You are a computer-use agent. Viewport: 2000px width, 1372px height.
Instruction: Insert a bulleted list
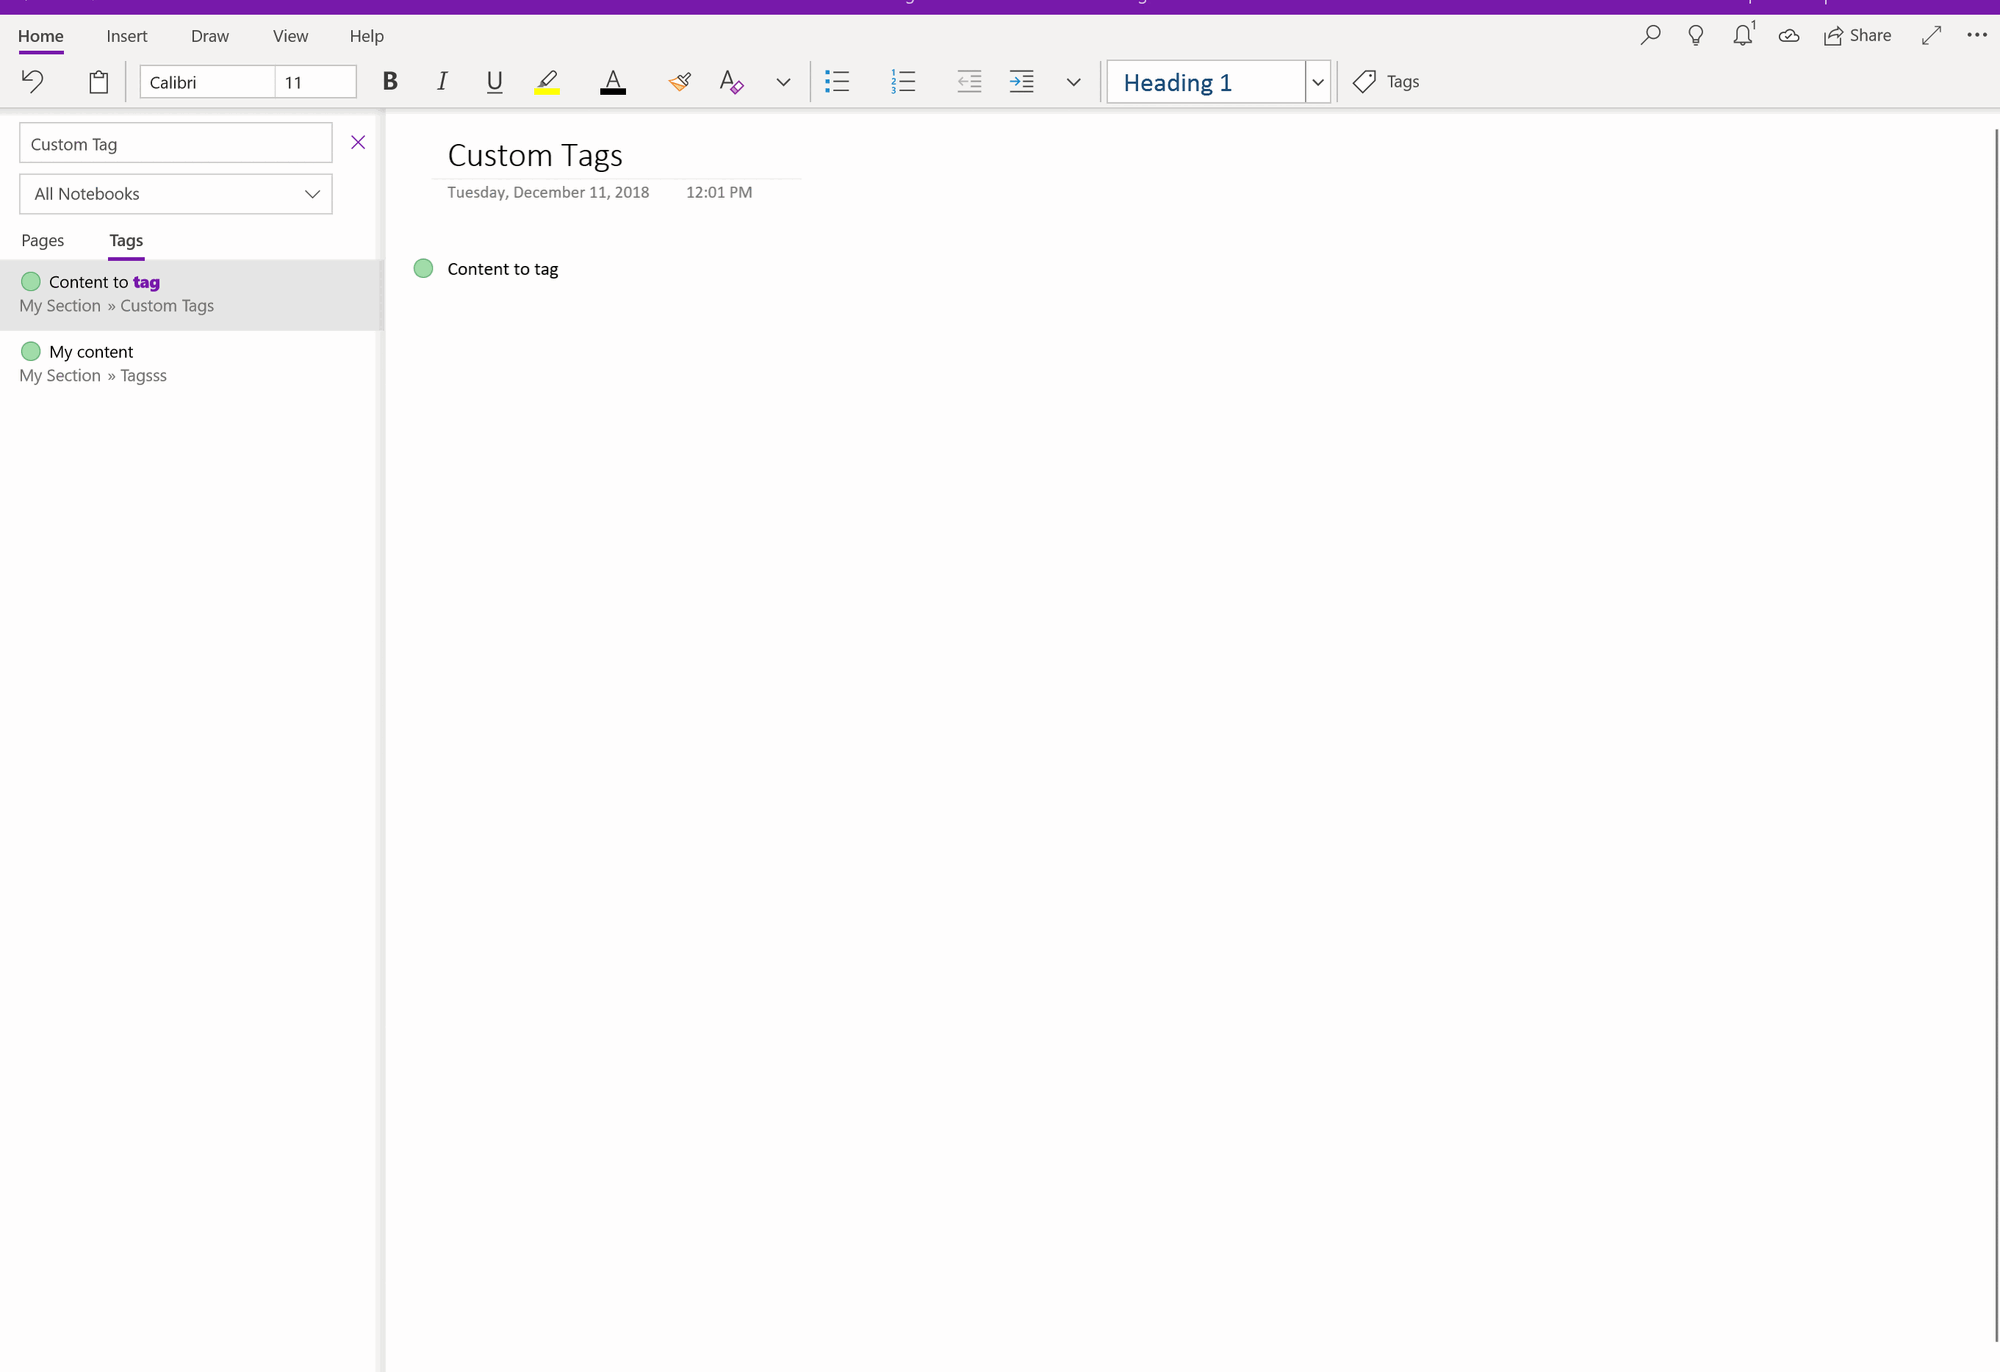(x=837, y=82)
